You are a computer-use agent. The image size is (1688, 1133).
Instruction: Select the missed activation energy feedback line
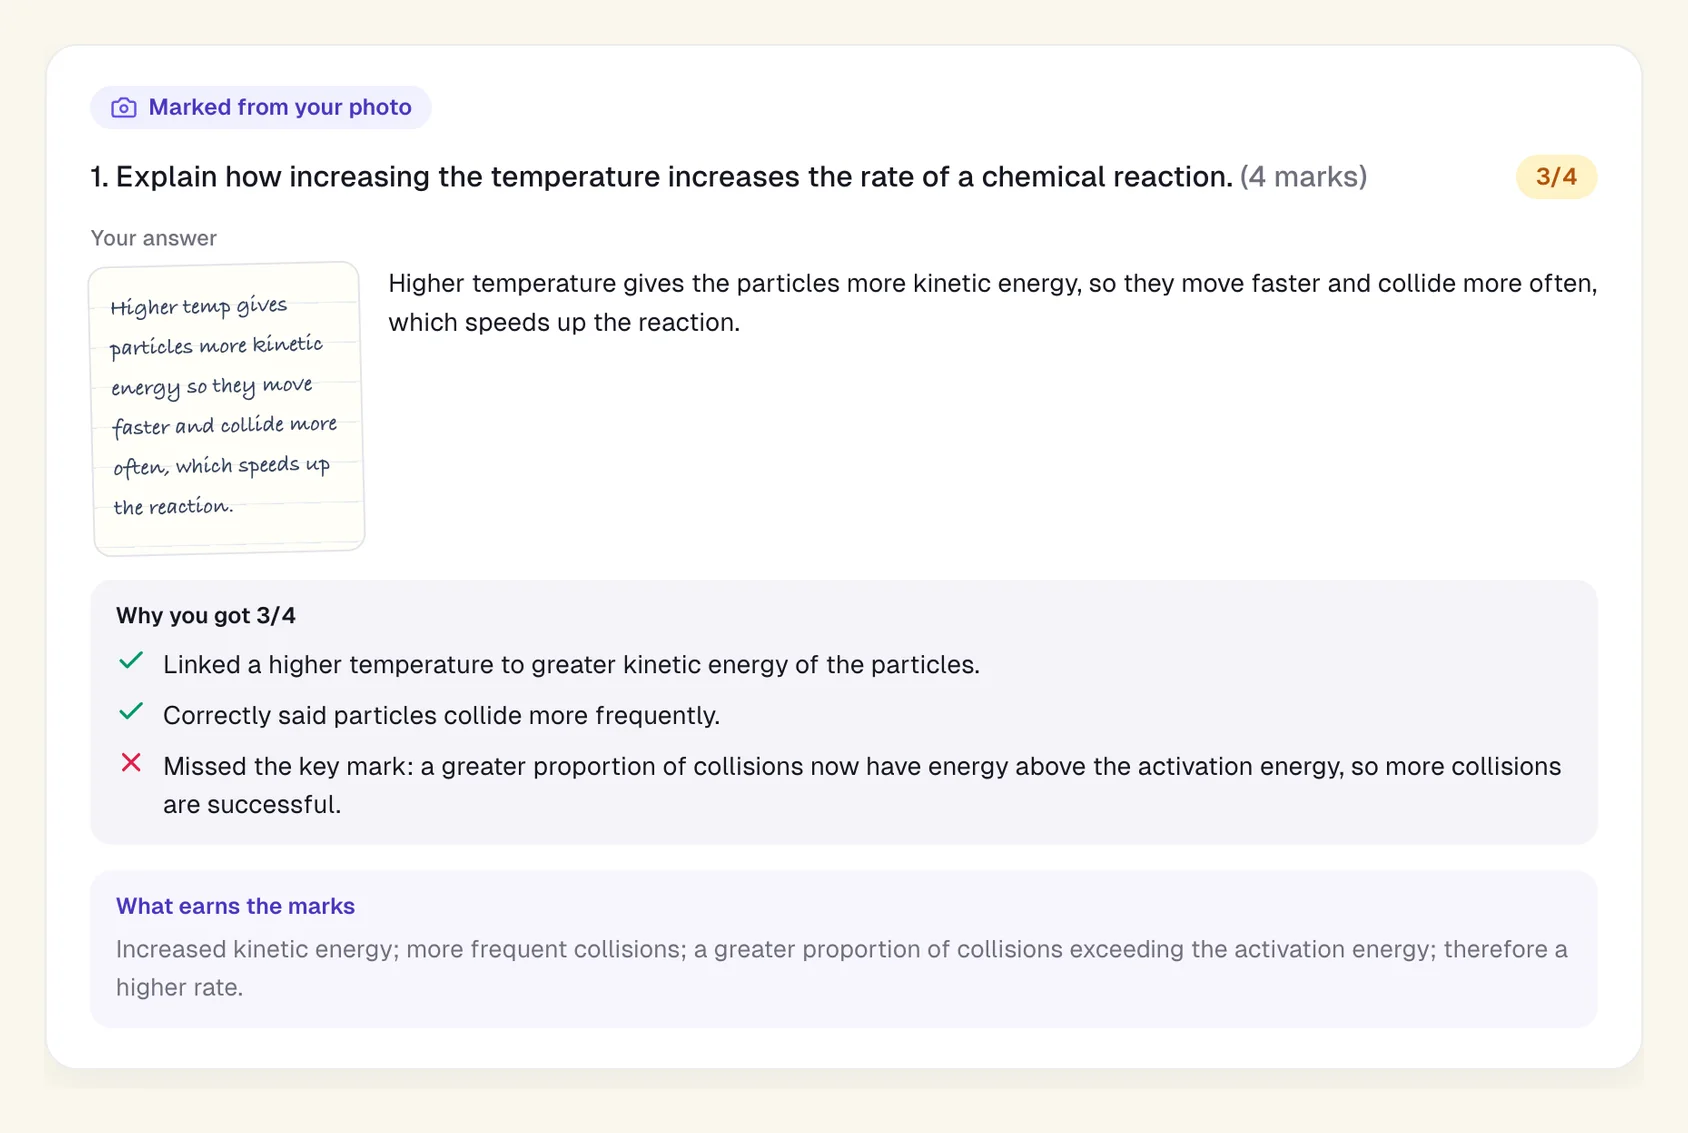pyautogui.click(x=862, y=785)
